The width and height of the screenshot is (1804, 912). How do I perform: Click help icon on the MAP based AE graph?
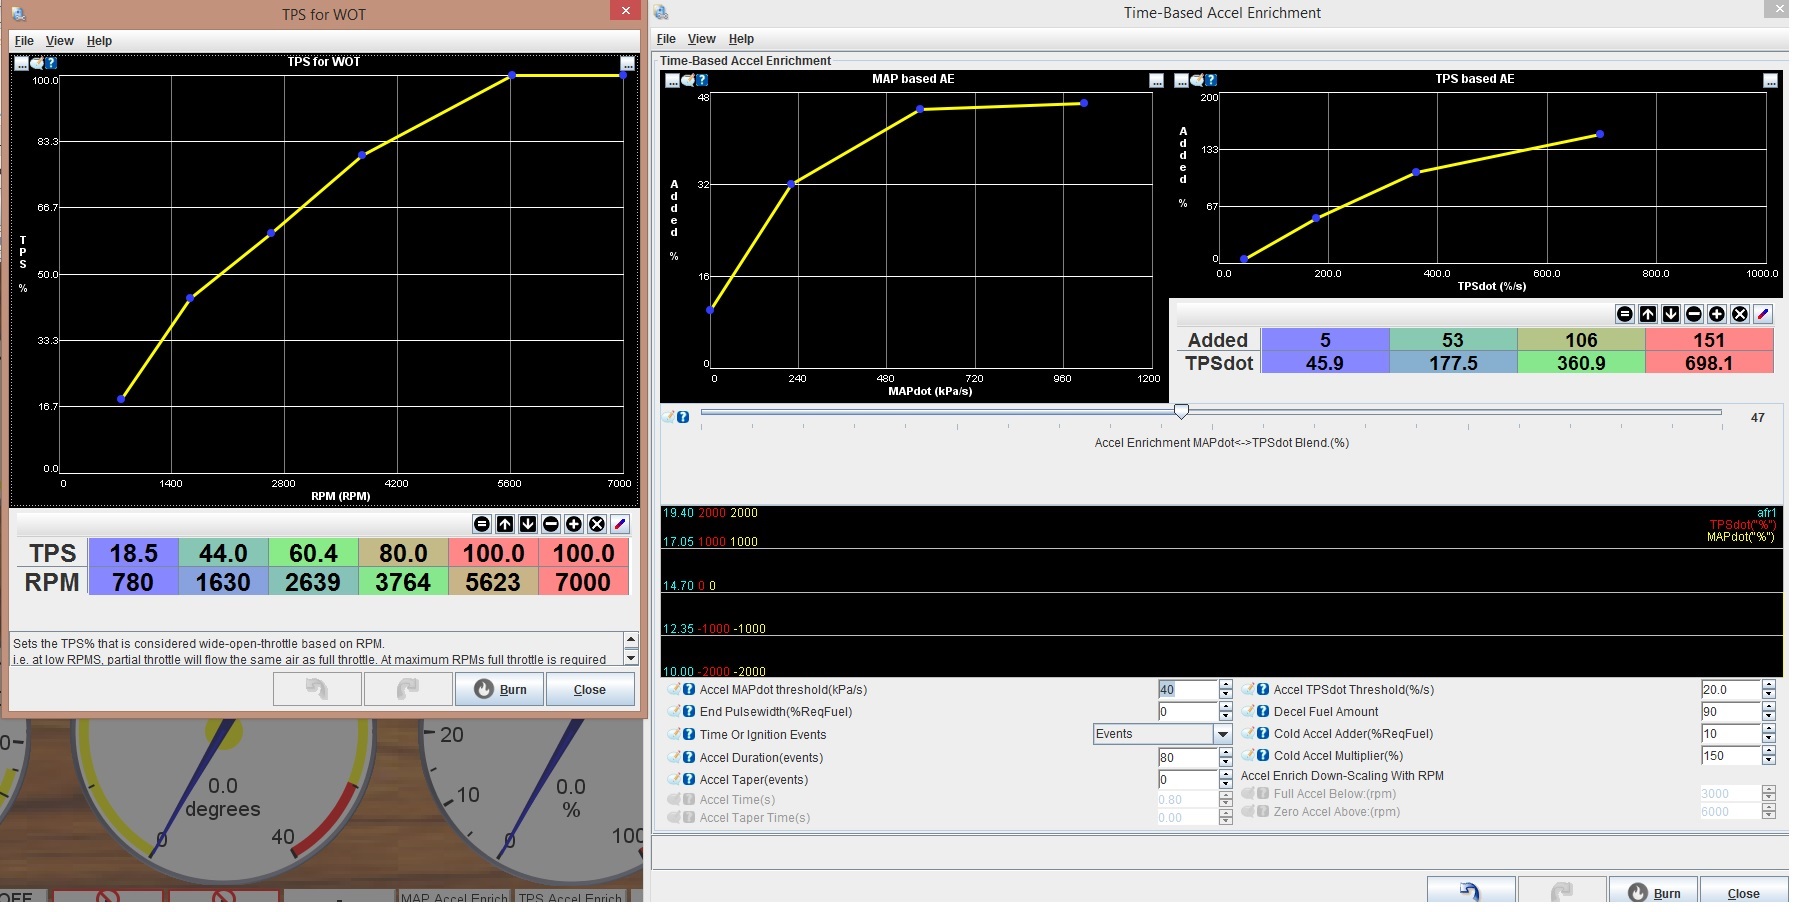(702, 80)
